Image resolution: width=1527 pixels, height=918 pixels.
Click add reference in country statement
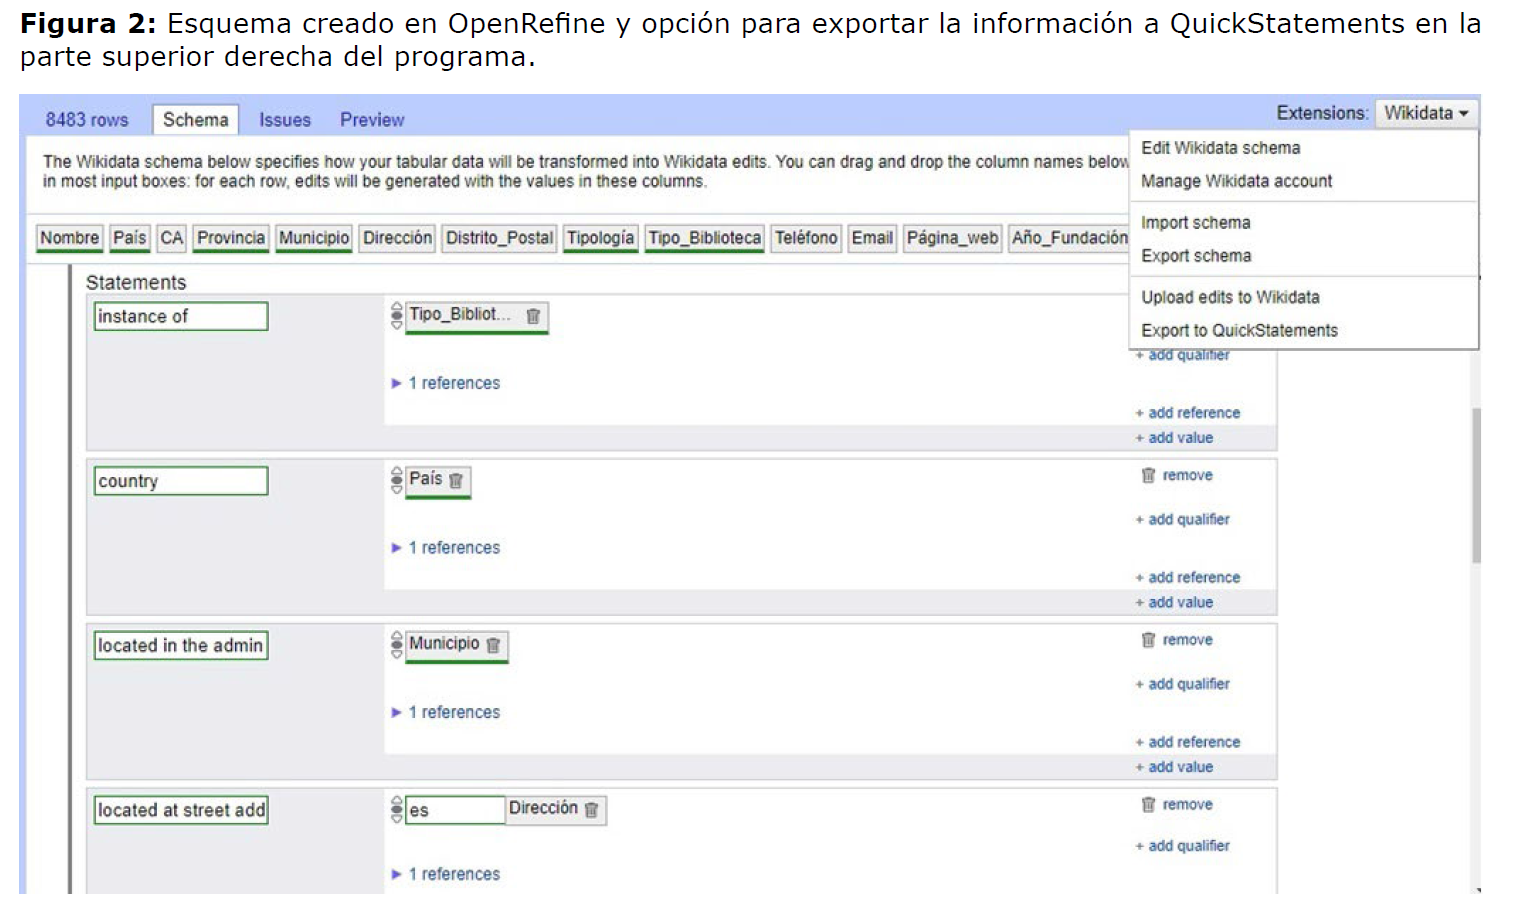[x=1188, y=578]
